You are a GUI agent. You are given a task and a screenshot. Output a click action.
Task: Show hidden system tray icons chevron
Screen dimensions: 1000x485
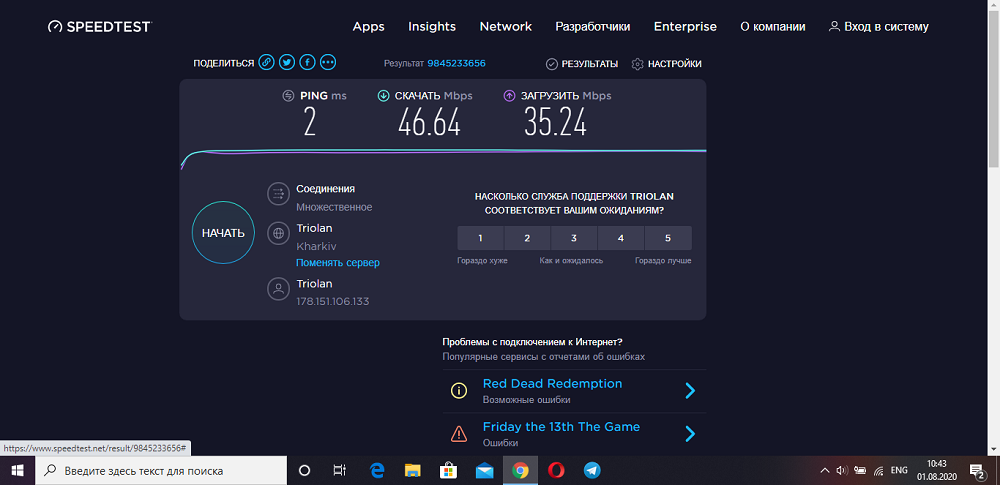tap(825, 471)
